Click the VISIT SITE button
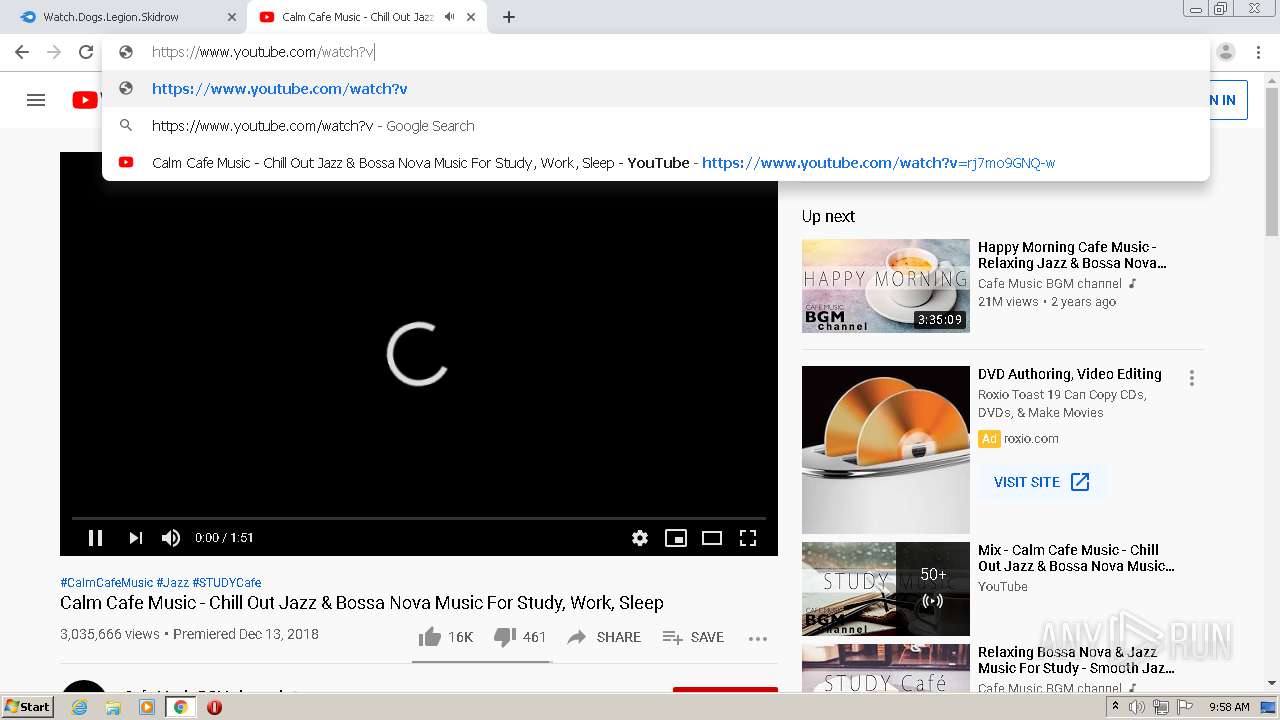Viewport: 1280px width, 720px height. 1041,482
